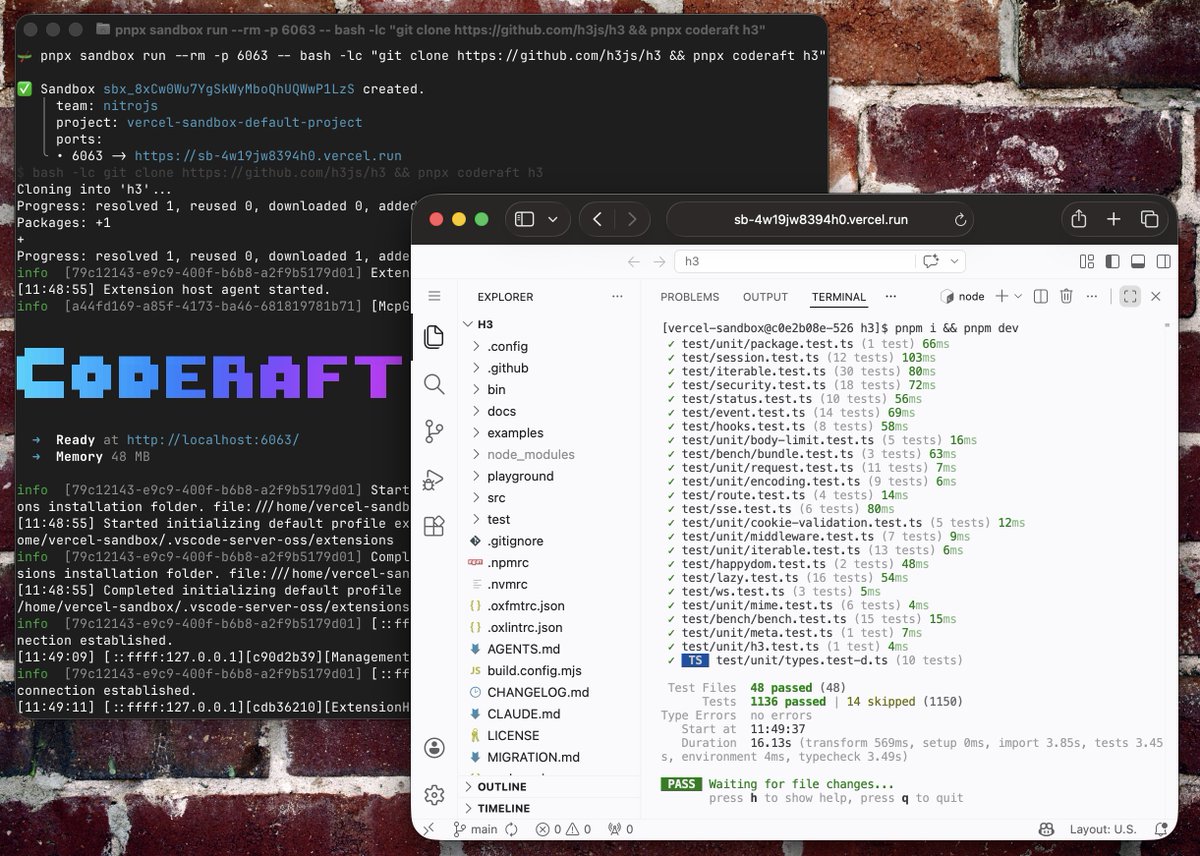Image resolution: width=1200 pixels, height=856 pixels.
Task: Open the hamburger application menu
Action: [x=435, y=296]
